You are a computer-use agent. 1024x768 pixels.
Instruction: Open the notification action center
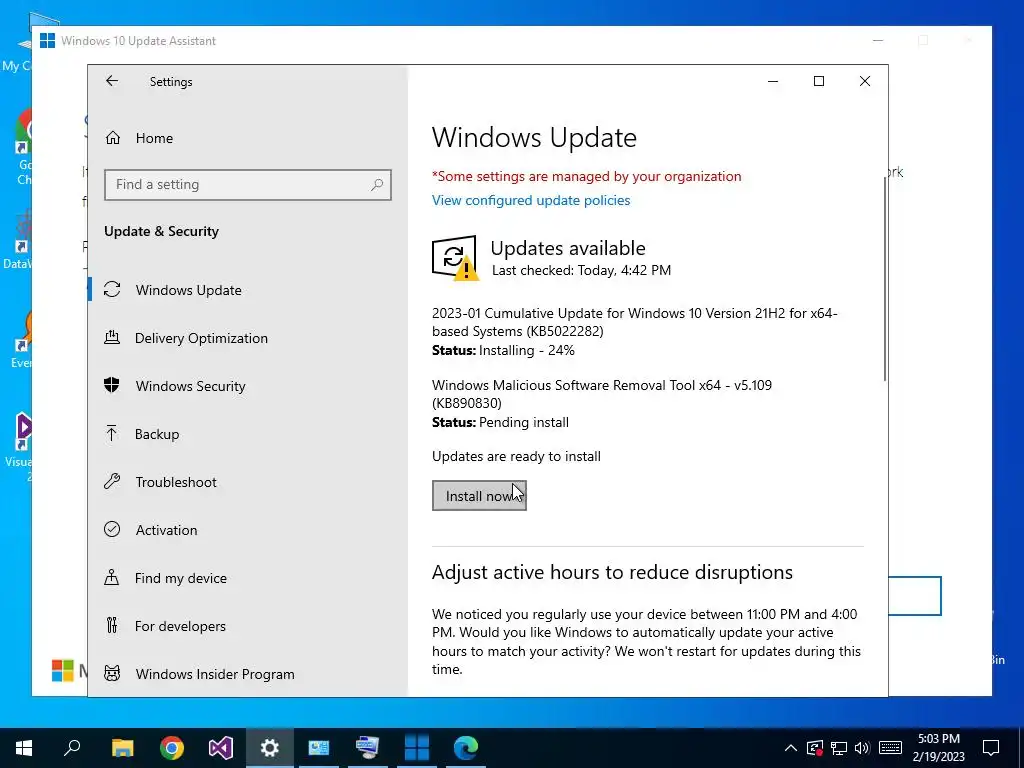pos(991,748)
